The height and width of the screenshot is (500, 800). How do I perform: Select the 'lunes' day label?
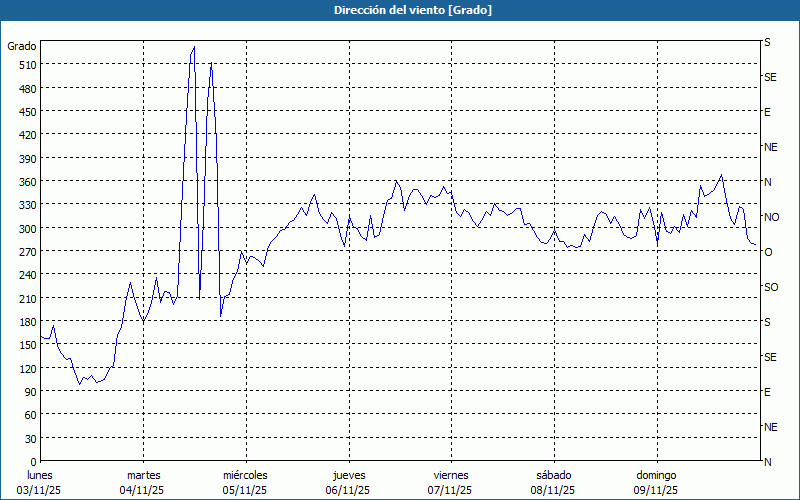[x=40, y=475]
